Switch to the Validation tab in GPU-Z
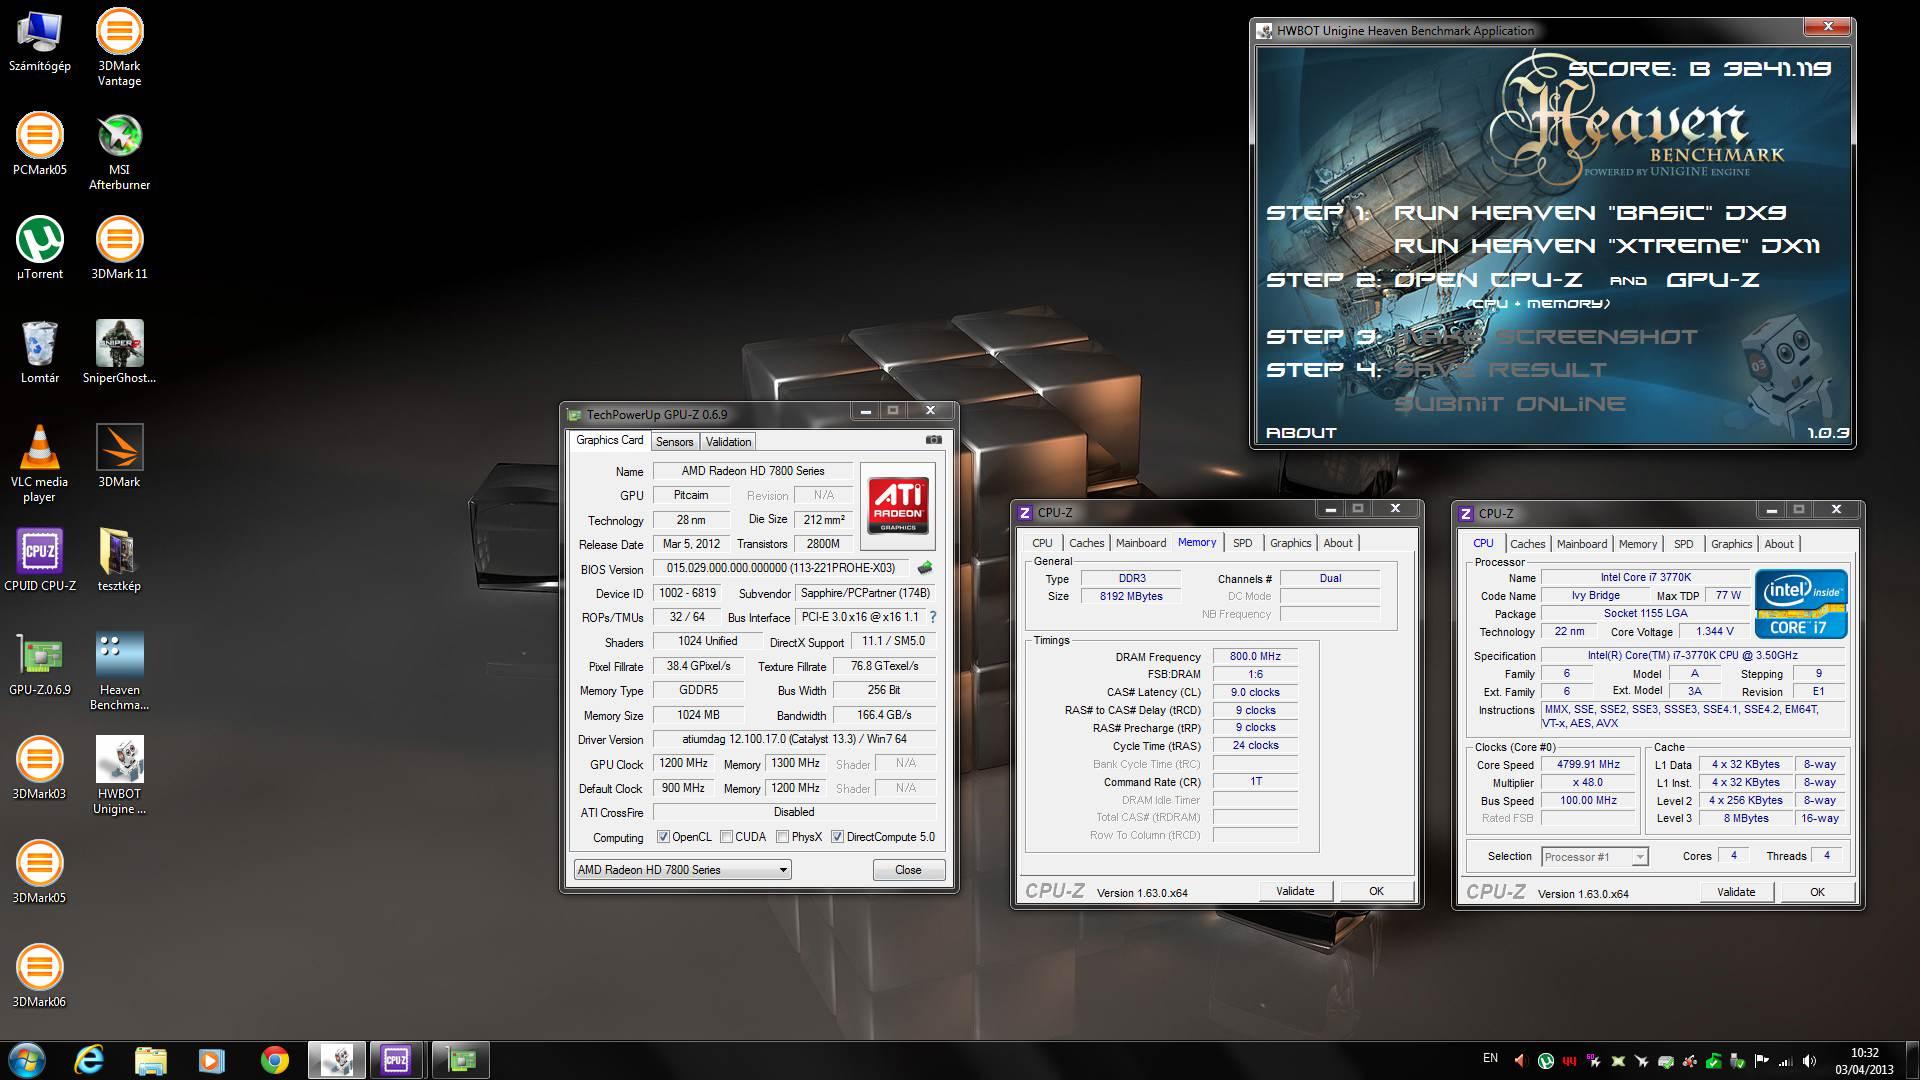1920x1080 pixels. (x=728, y=442)
